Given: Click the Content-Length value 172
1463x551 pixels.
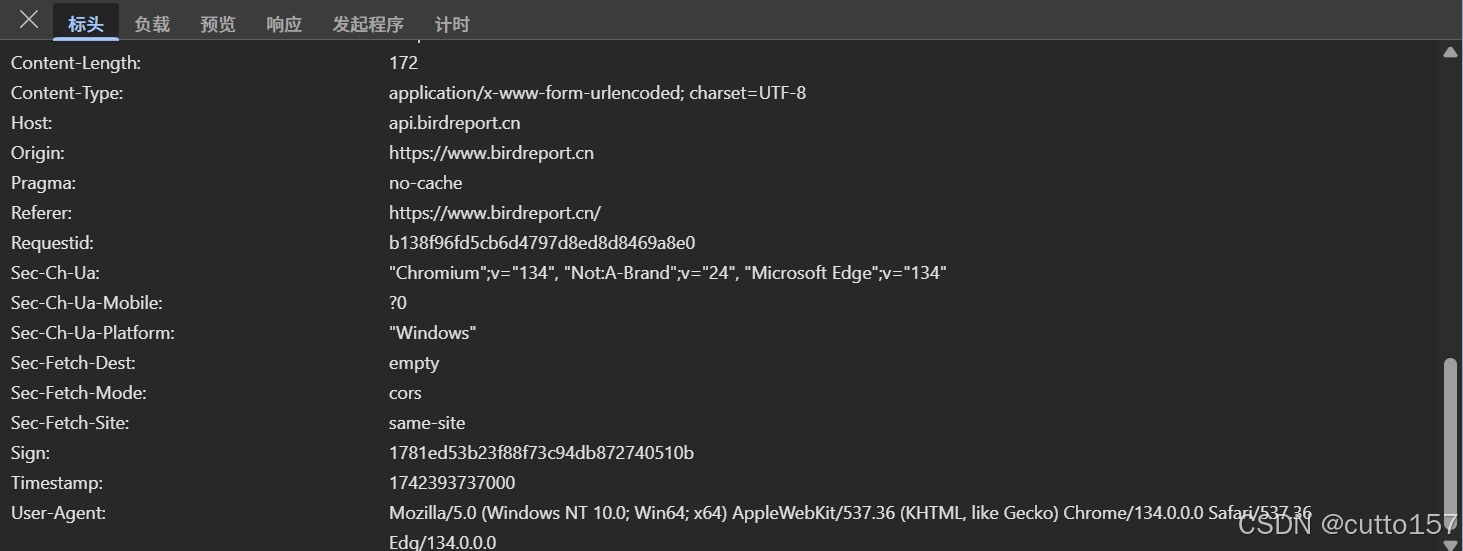Looking at the screenshot, I should pyautogui.click(x=403, y=63).
